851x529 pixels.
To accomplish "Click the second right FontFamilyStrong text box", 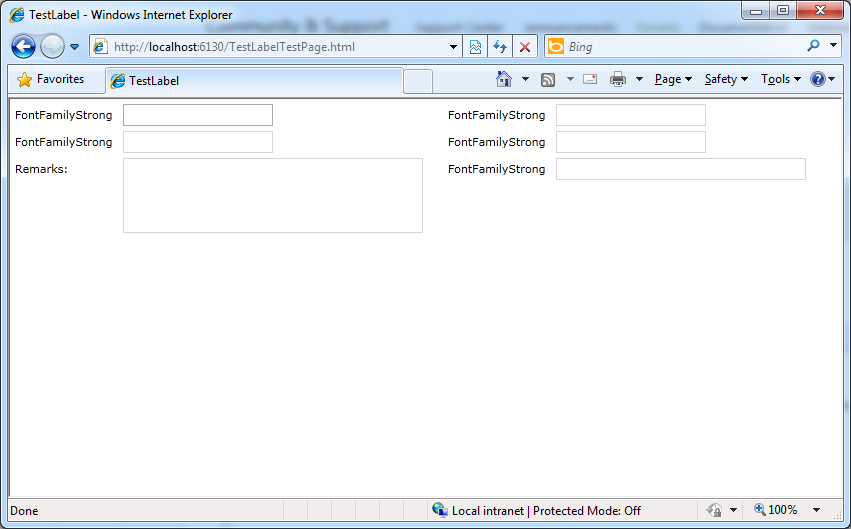I will coord(631,142).
